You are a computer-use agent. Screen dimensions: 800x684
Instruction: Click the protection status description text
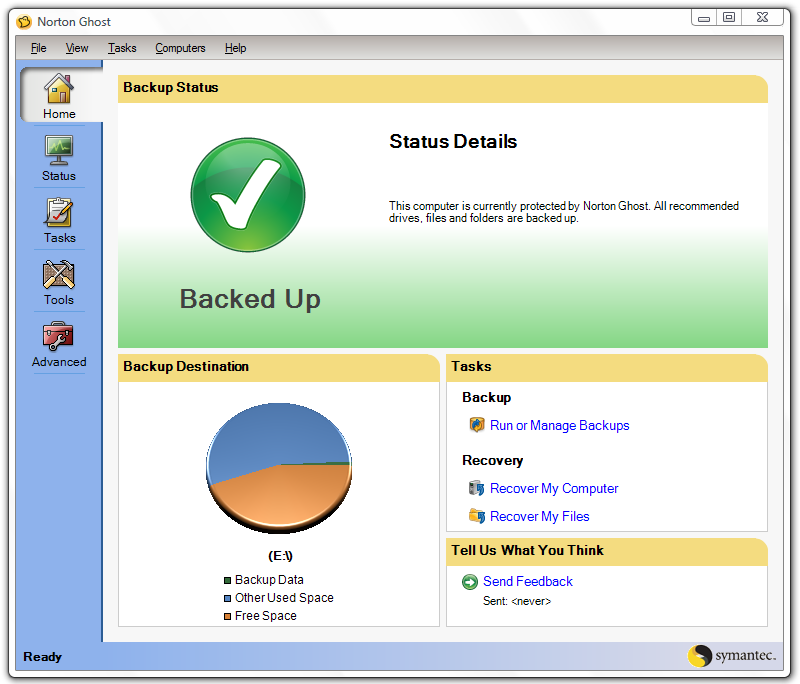click(564, 212)
